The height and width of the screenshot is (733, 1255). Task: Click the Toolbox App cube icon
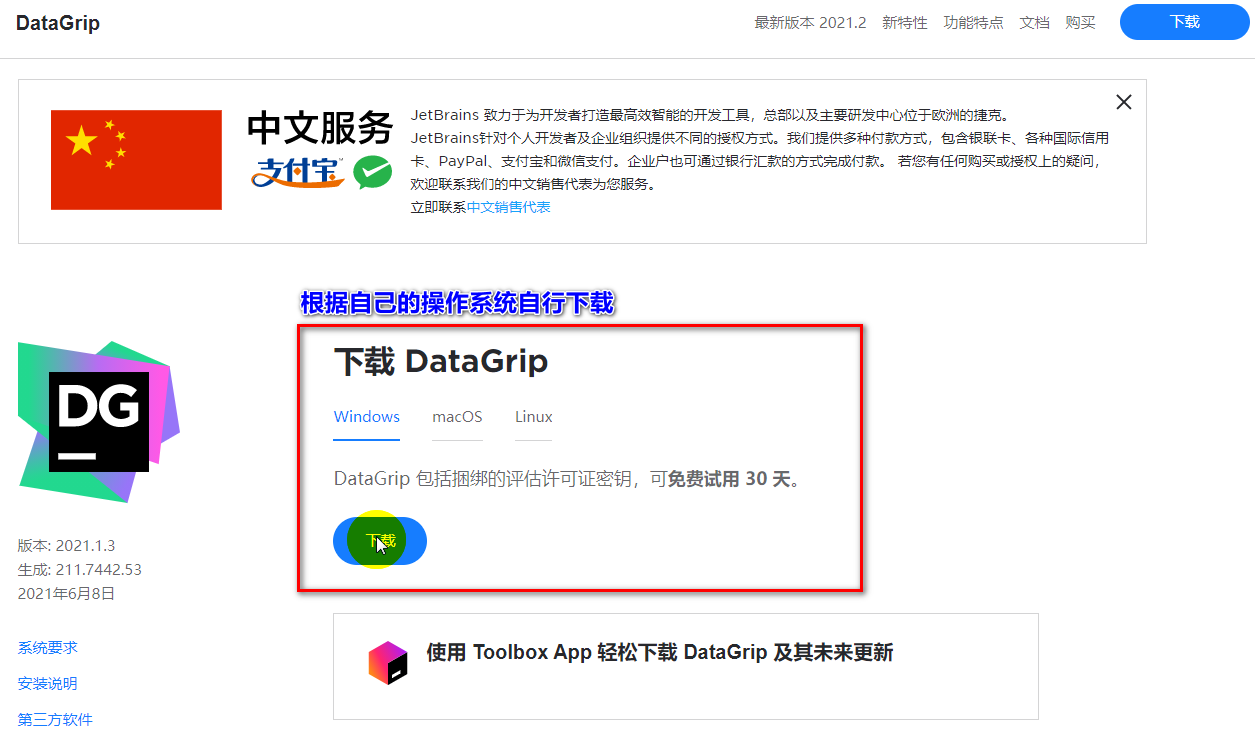click(x=388, y=663)
